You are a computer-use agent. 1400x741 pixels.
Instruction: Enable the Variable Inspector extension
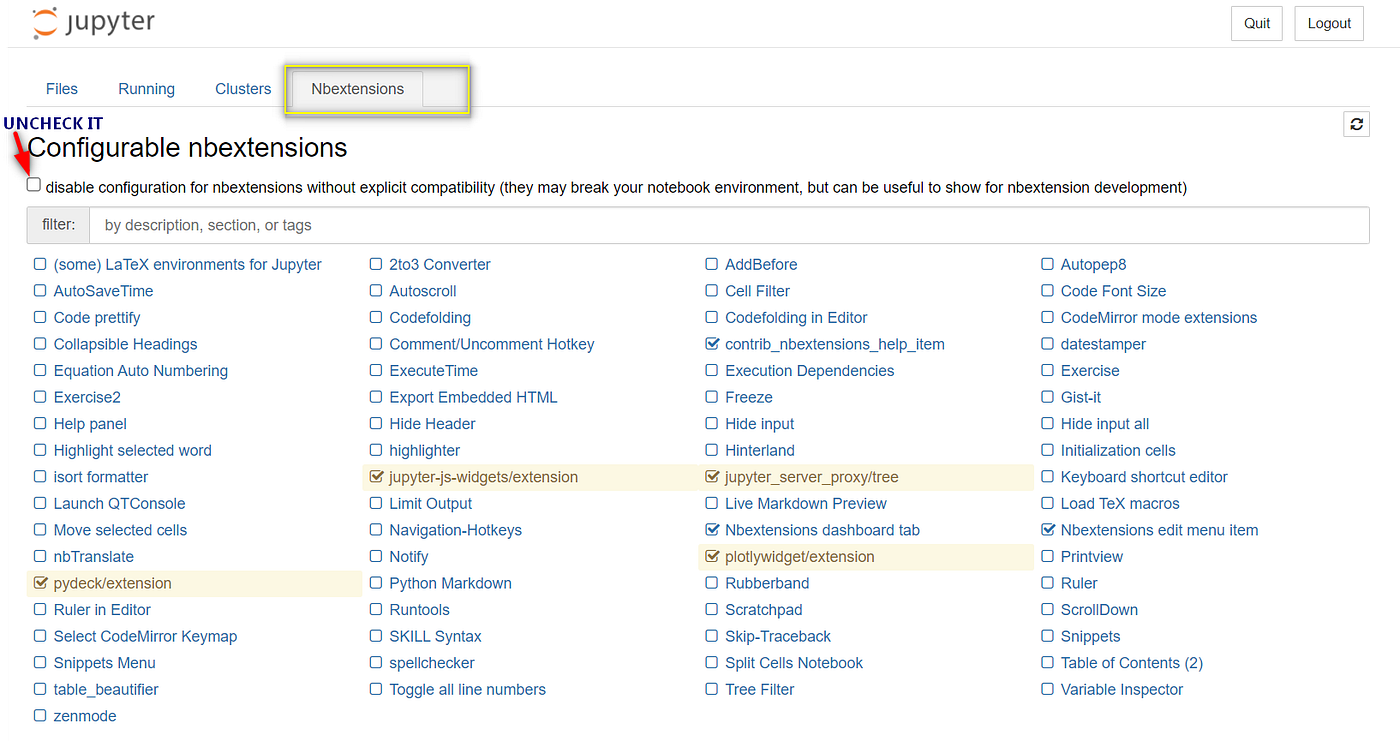pos(1047,689)
